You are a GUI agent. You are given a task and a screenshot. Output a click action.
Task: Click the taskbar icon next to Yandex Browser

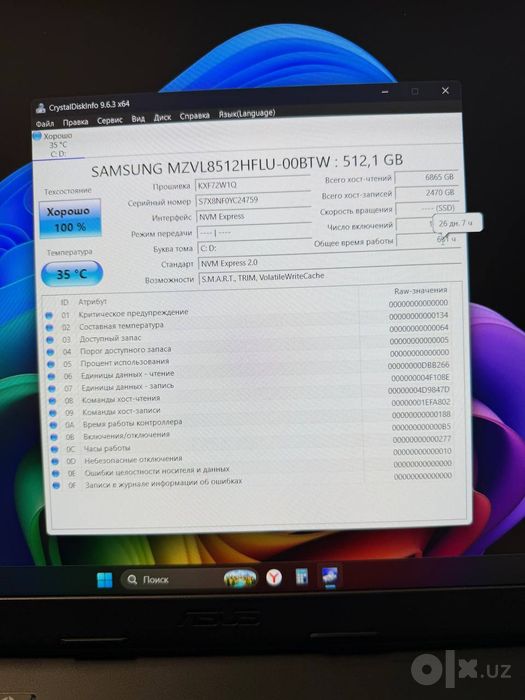coord(302,576)
